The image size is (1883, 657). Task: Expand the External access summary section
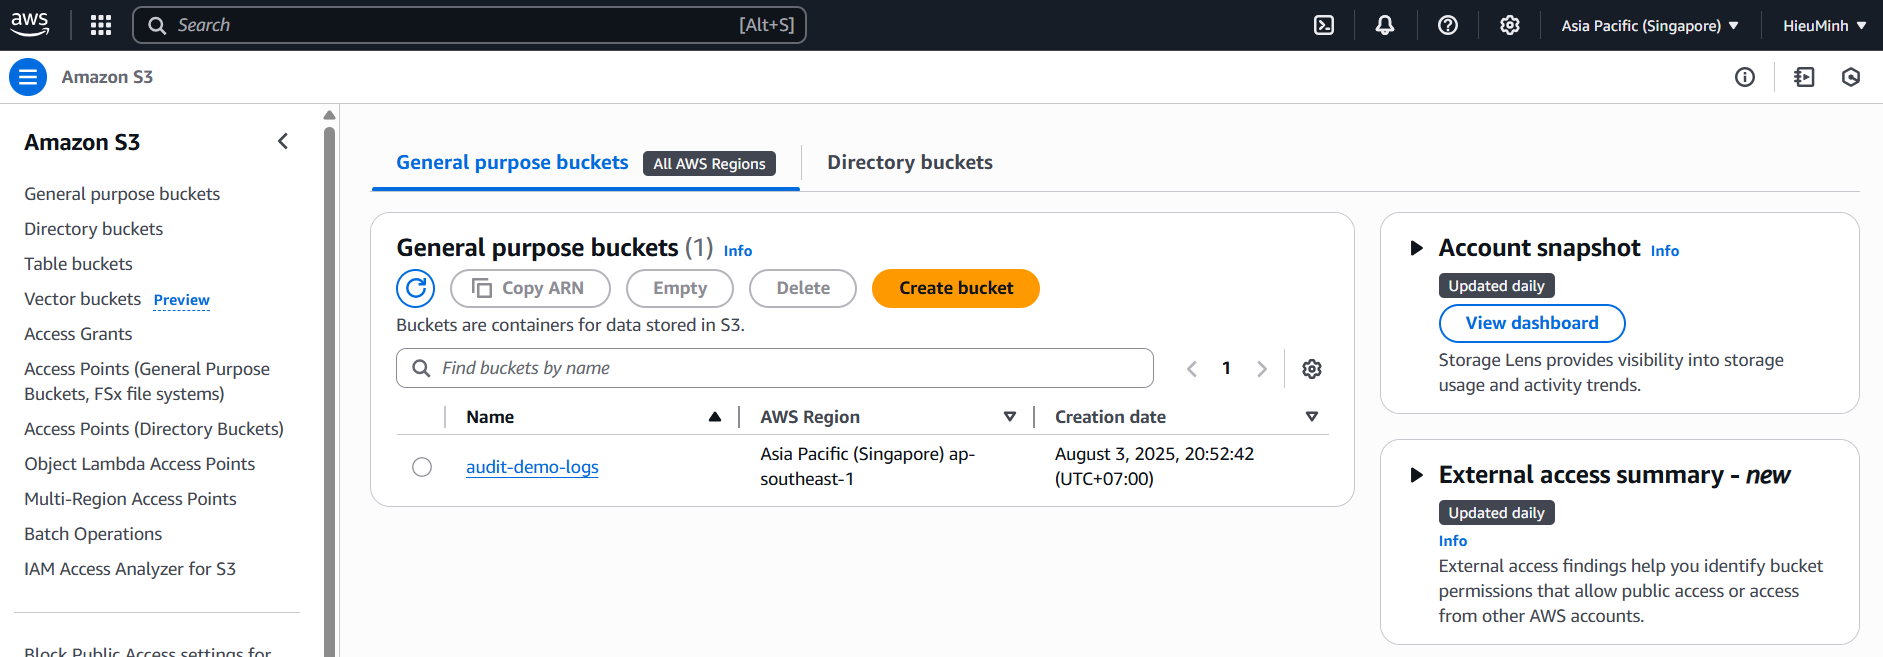[x=1416, y=475]
